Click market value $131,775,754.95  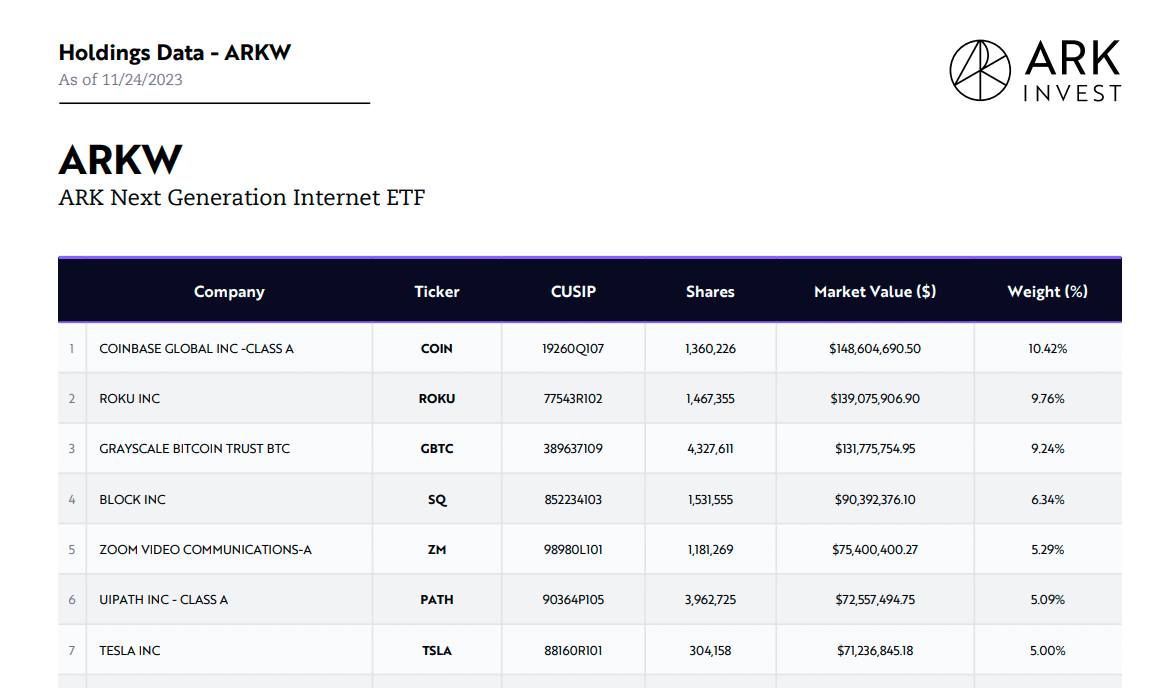tap(875, 449)
